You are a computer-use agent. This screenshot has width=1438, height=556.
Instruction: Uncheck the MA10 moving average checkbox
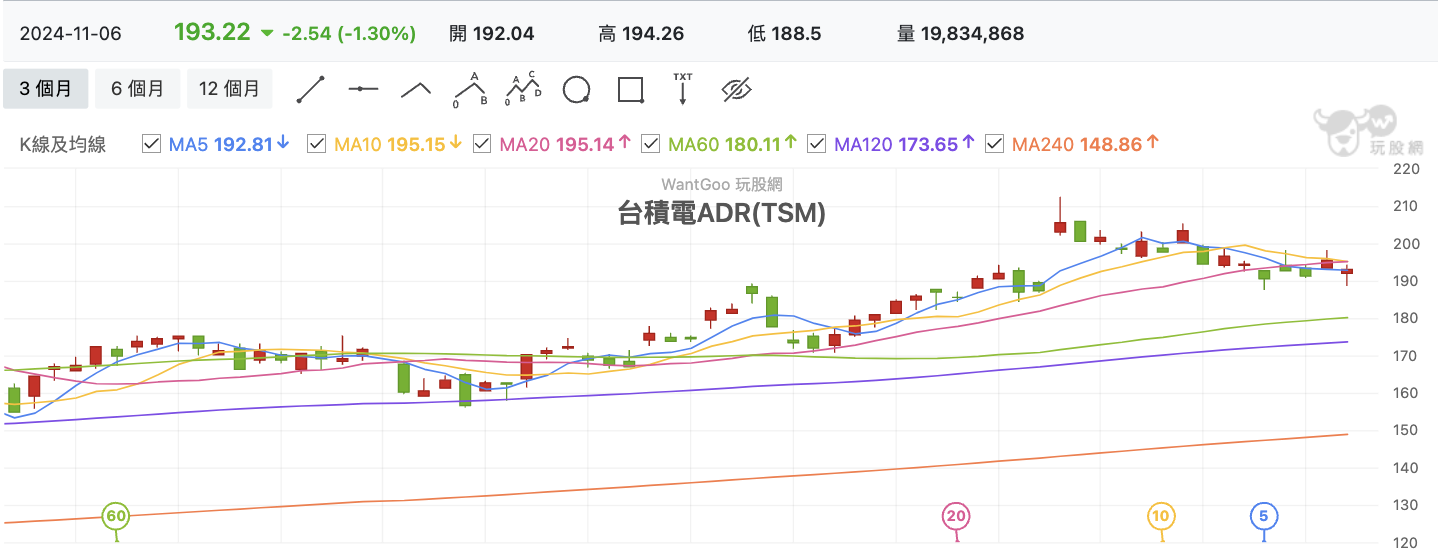pos(317,144)
